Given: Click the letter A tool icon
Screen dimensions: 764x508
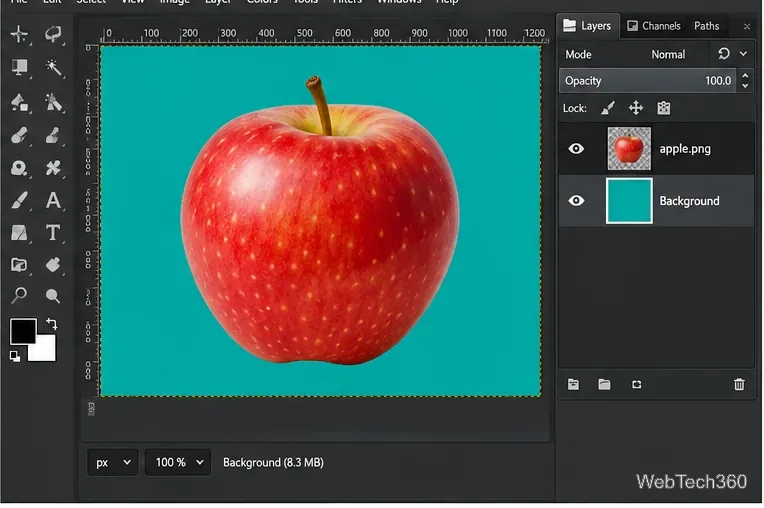Looking at the screenshot, I should [53, 200].
